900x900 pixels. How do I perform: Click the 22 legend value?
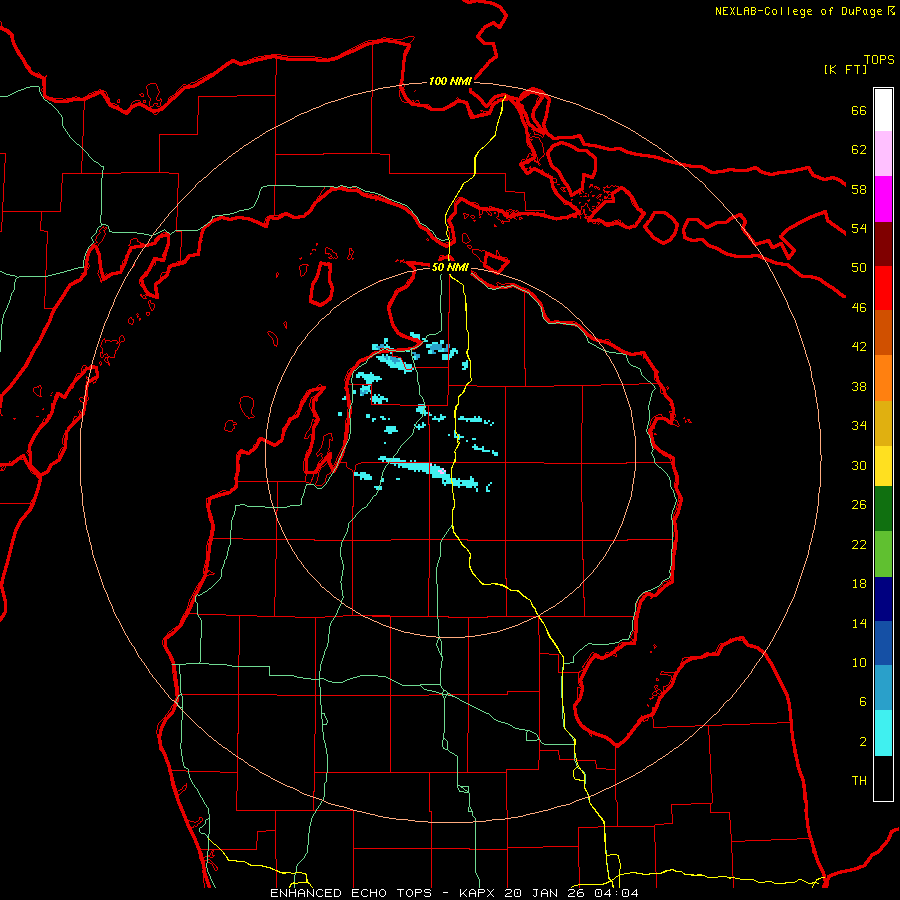point(859,544)
